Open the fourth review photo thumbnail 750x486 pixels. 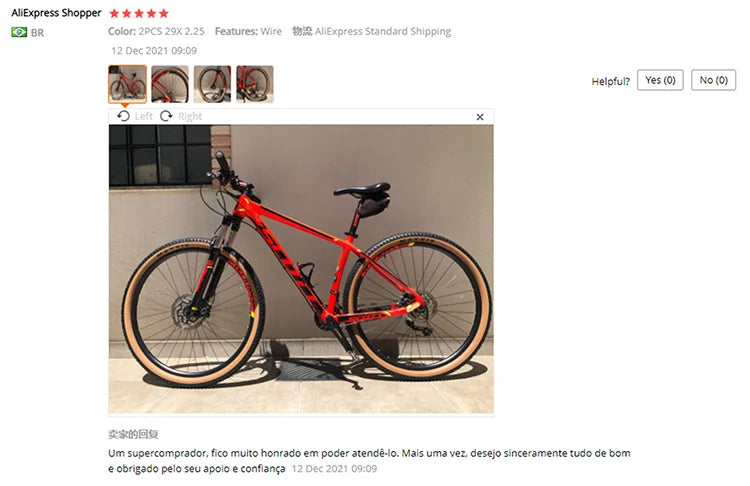pyautogui.click(x=255, y=84)
